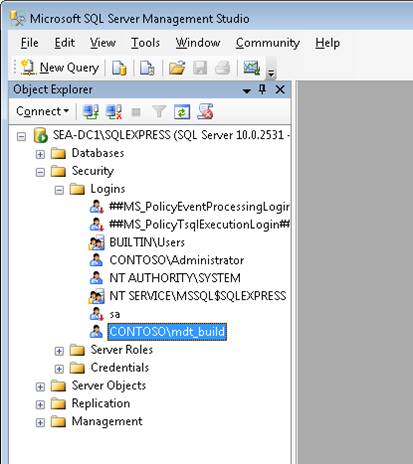The width and height of the screenshot is (413, 464).
Task: Select the Logins folder label
Action: click(x=108, y=189)
